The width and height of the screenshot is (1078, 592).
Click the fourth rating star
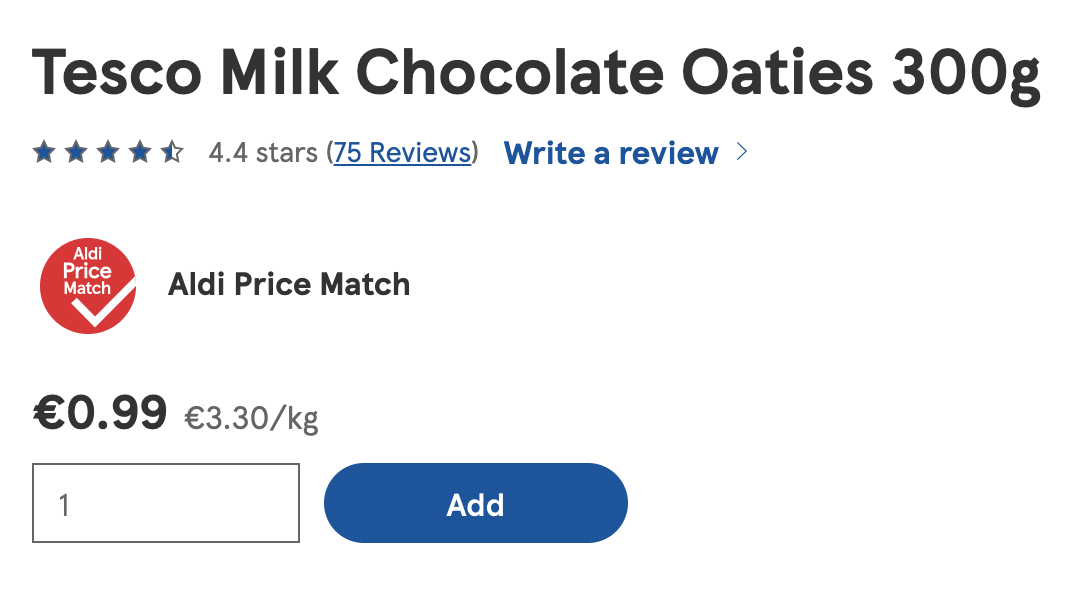(x=140, y=152)
